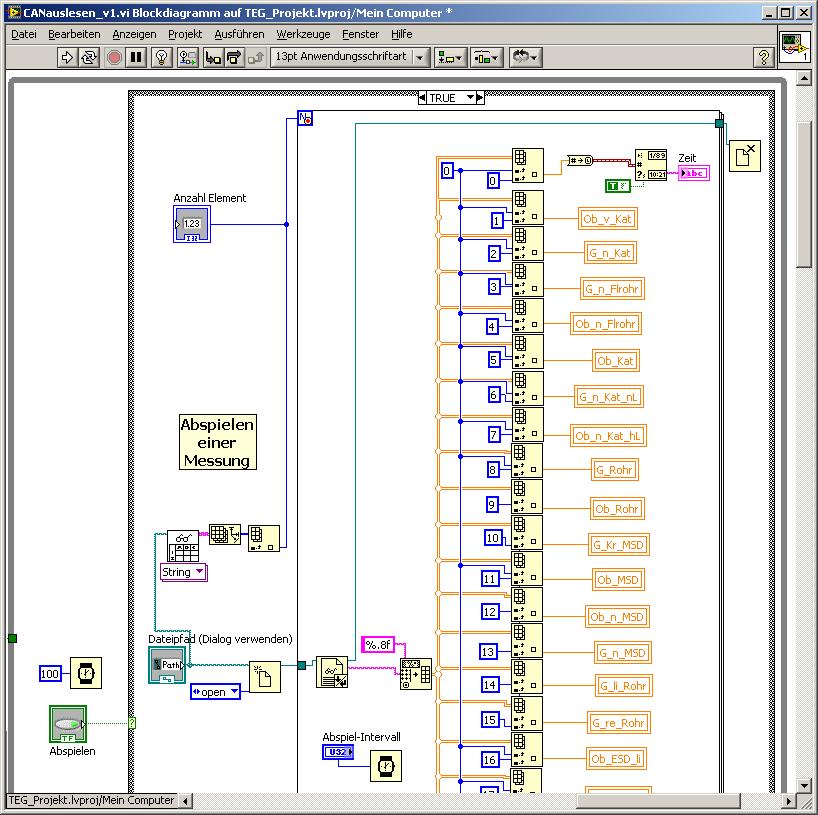
Task: Click the loop count N terminal
Action: coord(305,118)
